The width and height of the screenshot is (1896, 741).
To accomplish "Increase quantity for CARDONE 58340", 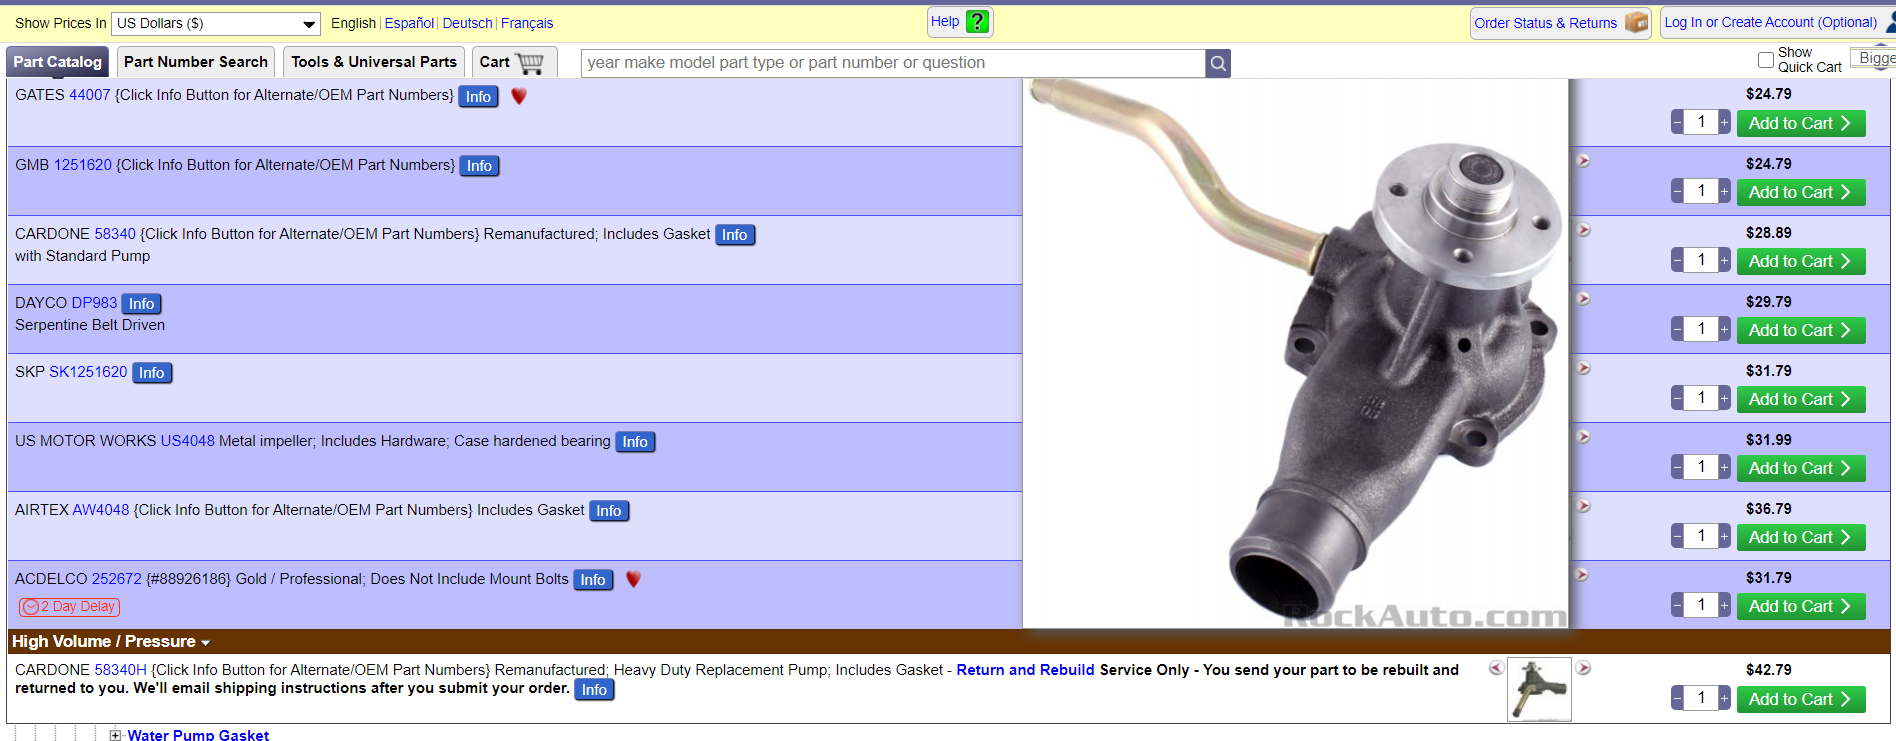I will [1725, 260].
